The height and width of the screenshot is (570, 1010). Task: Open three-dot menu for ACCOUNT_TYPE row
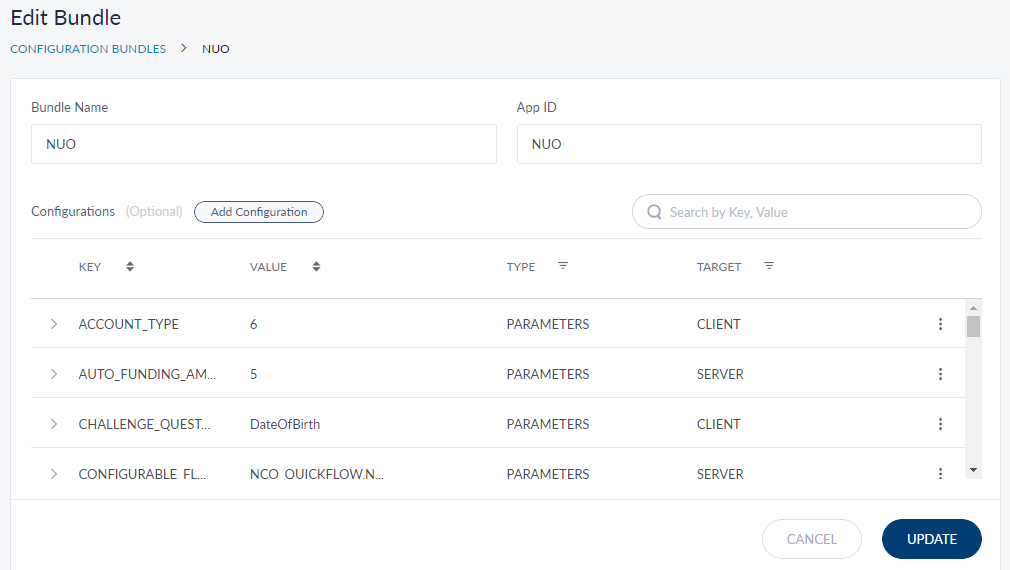(x=940, y=324)
